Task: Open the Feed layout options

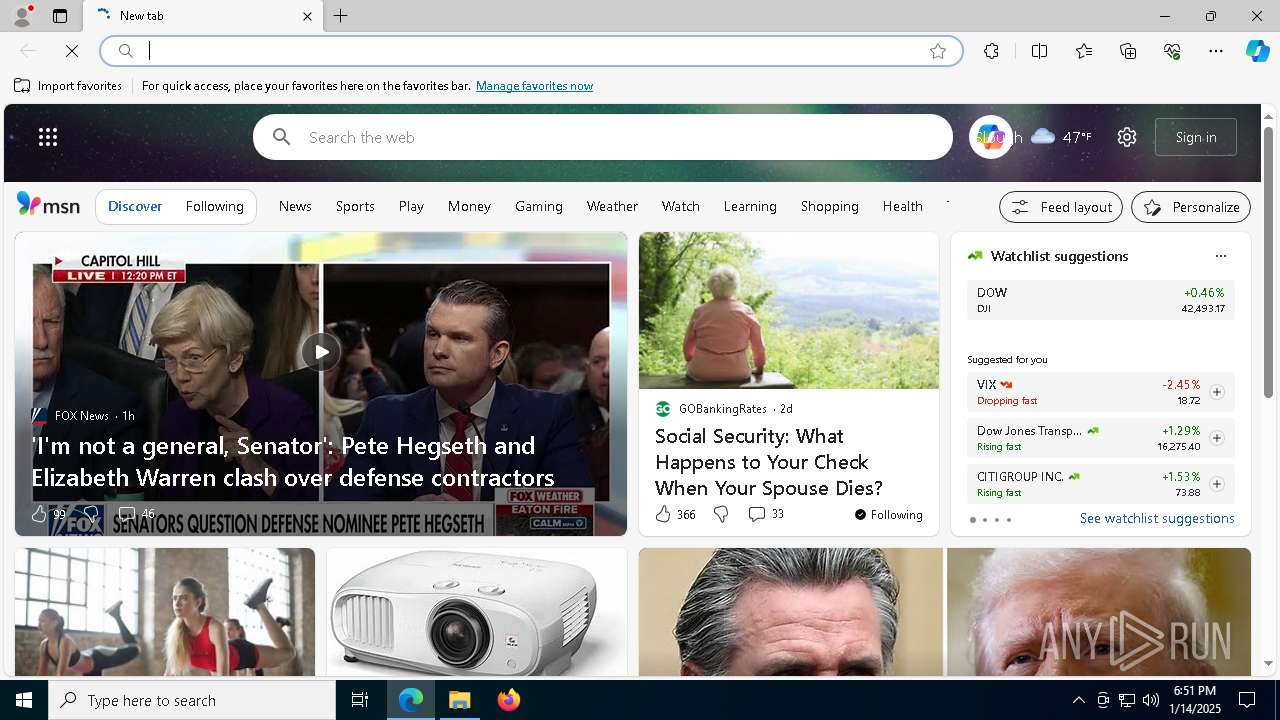Action: pos(1061,207)
